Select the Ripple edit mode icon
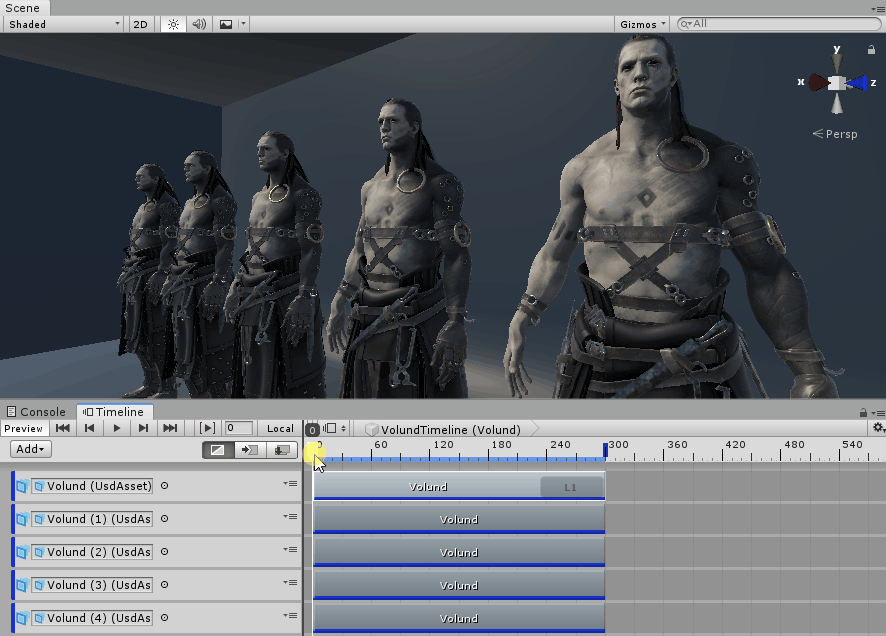 (250, 450)
